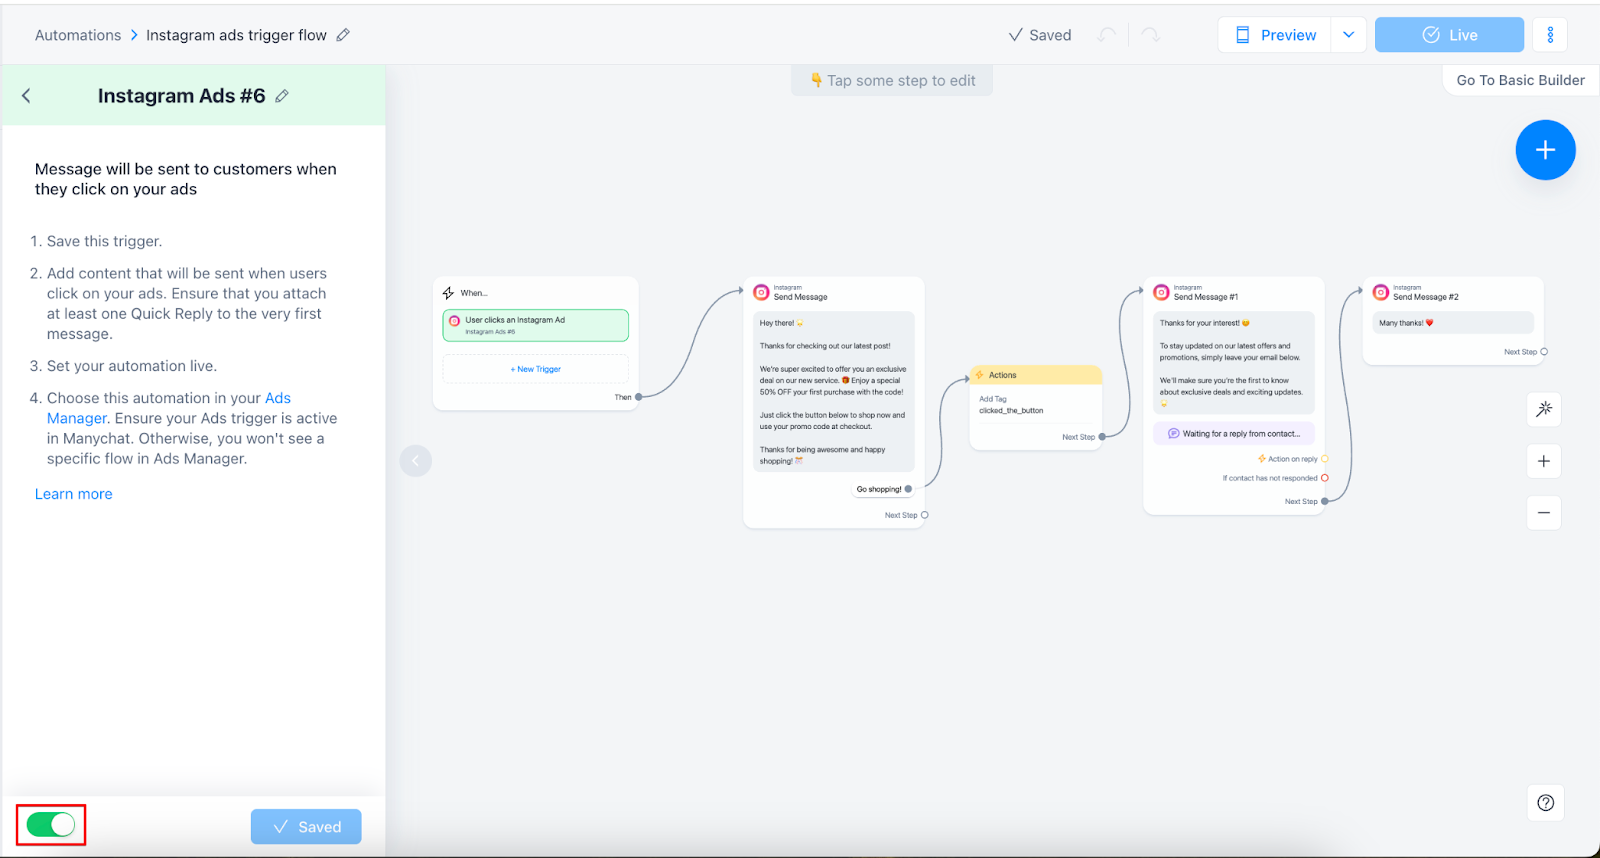The width and height of the screenshot is (1600, 858).
Task: Zoom out on the flow canvas
Action: [x=1544, y=513]
